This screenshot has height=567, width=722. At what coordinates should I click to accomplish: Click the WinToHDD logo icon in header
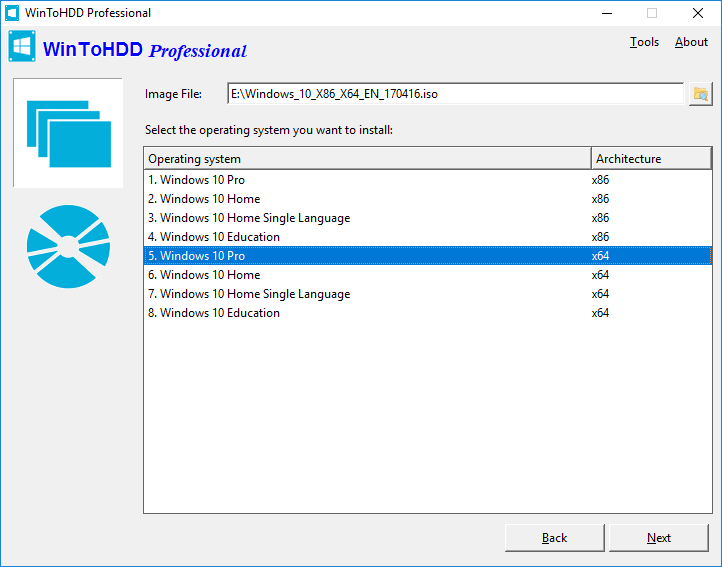(x=22, y=48)
